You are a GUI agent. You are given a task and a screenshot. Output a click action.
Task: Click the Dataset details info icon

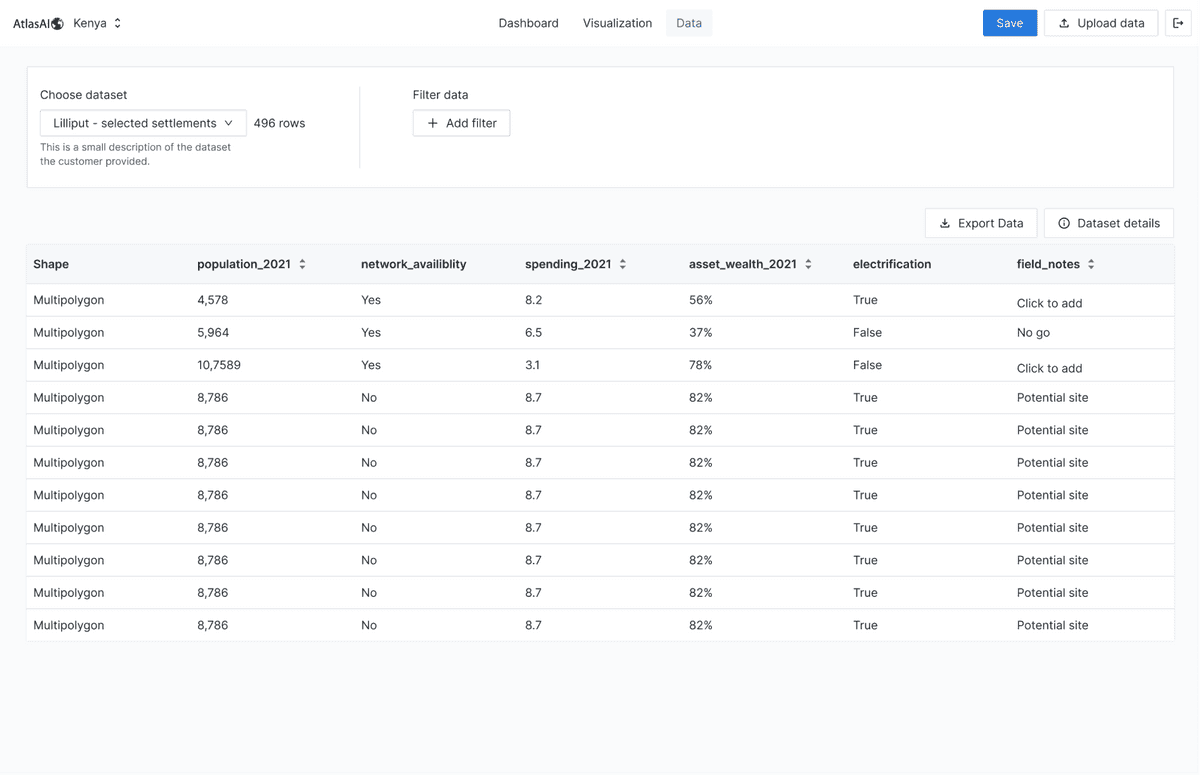1064,223
